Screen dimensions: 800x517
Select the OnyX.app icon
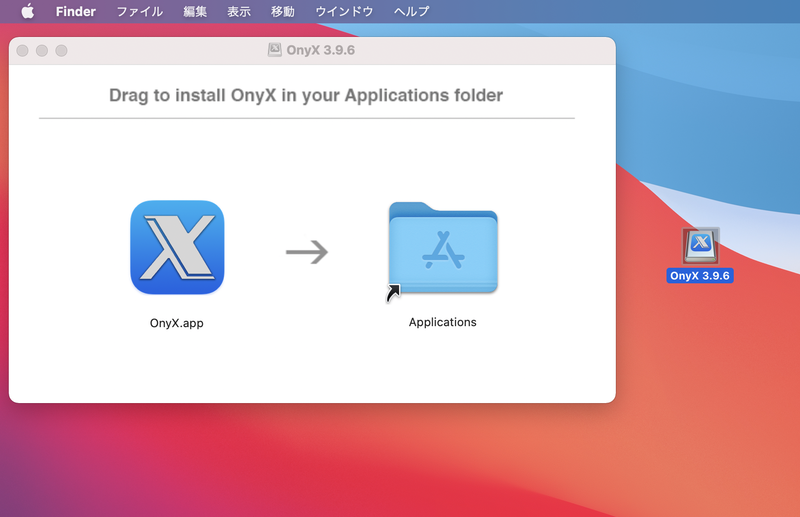click(177, 247)
